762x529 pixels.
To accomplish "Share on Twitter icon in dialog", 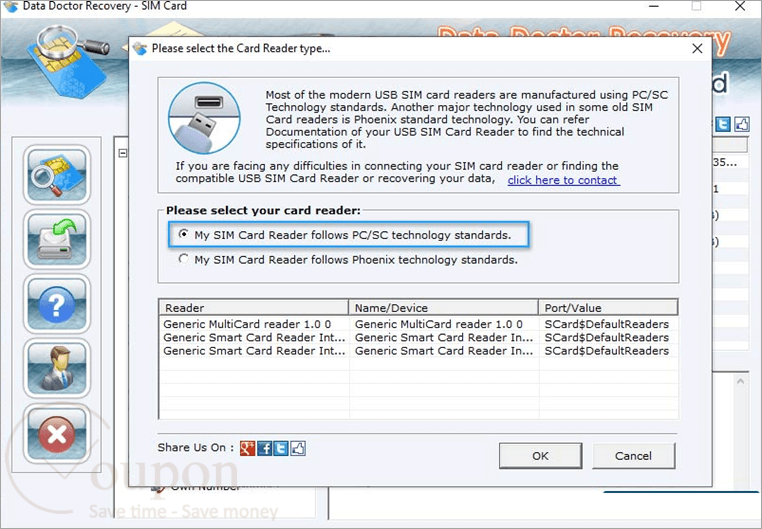I will [x=281, y=448].
